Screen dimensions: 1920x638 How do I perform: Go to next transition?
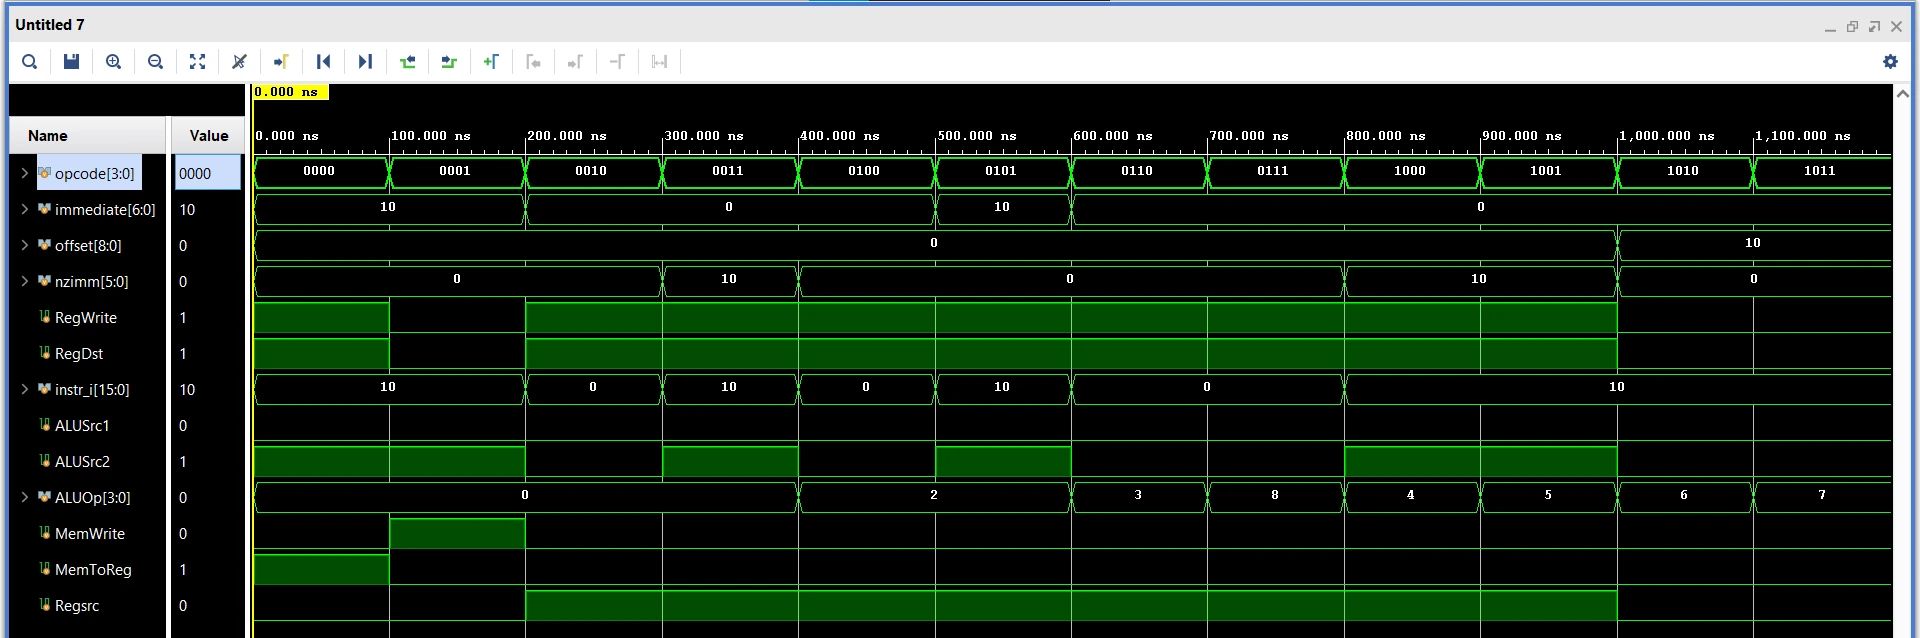pos(449,62)
